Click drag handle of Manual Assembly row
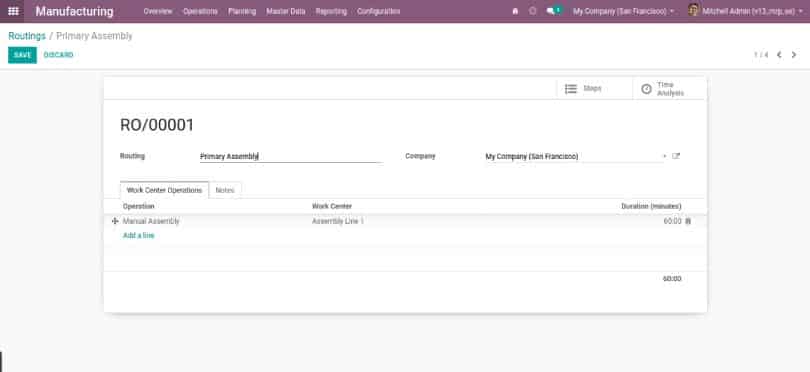810x372 pixels. coord(115,221)
